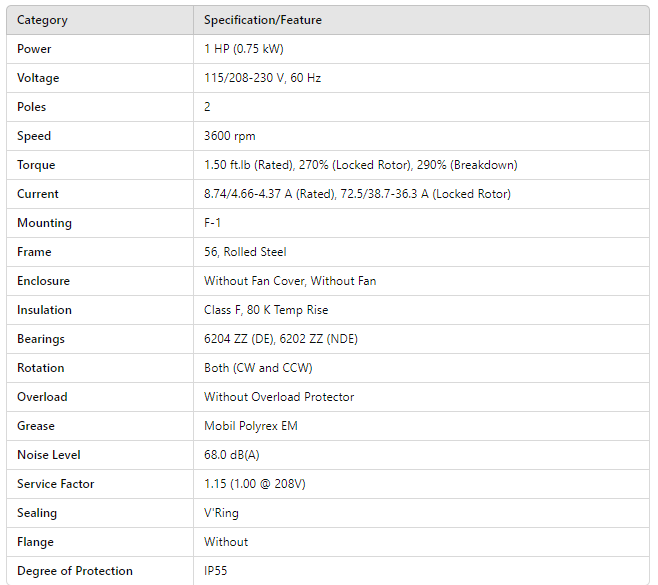Select the Mobil Polyrex EM grease value

(x=251, y=426)
